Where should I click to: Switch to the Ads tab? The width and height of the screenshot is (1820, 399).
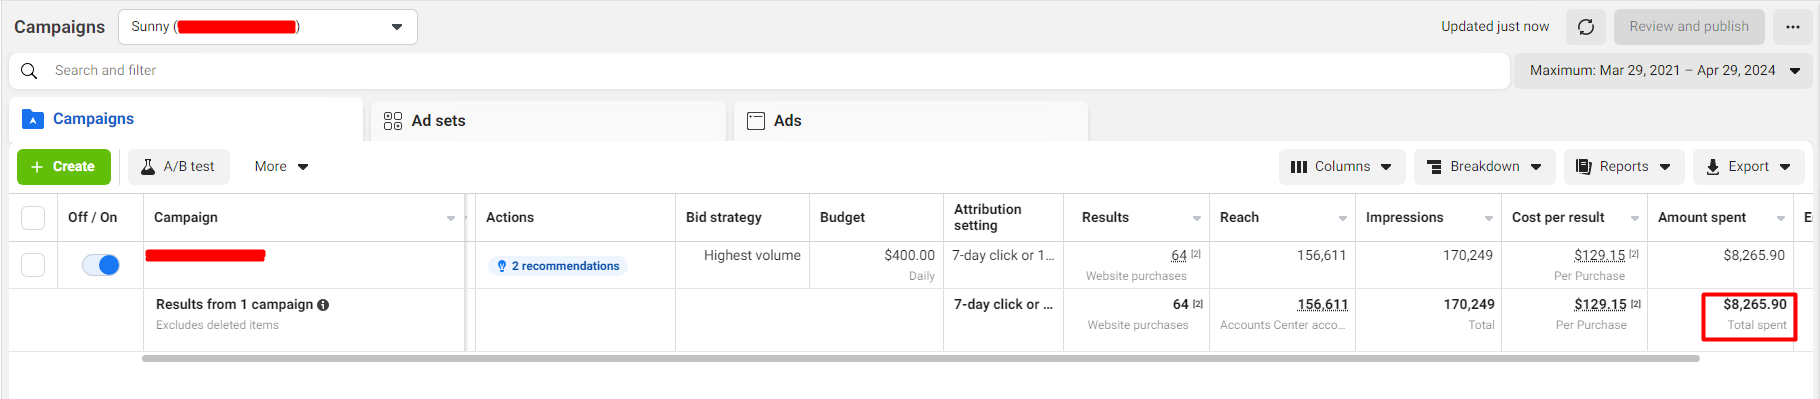coord(911,121)
